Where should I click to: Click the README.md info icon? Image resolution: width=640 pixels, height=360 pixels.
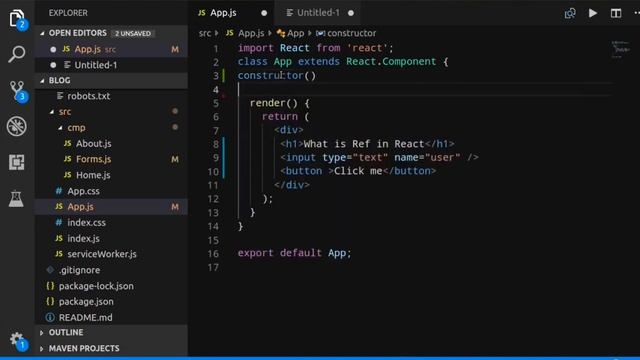click(x=50, y=317)
